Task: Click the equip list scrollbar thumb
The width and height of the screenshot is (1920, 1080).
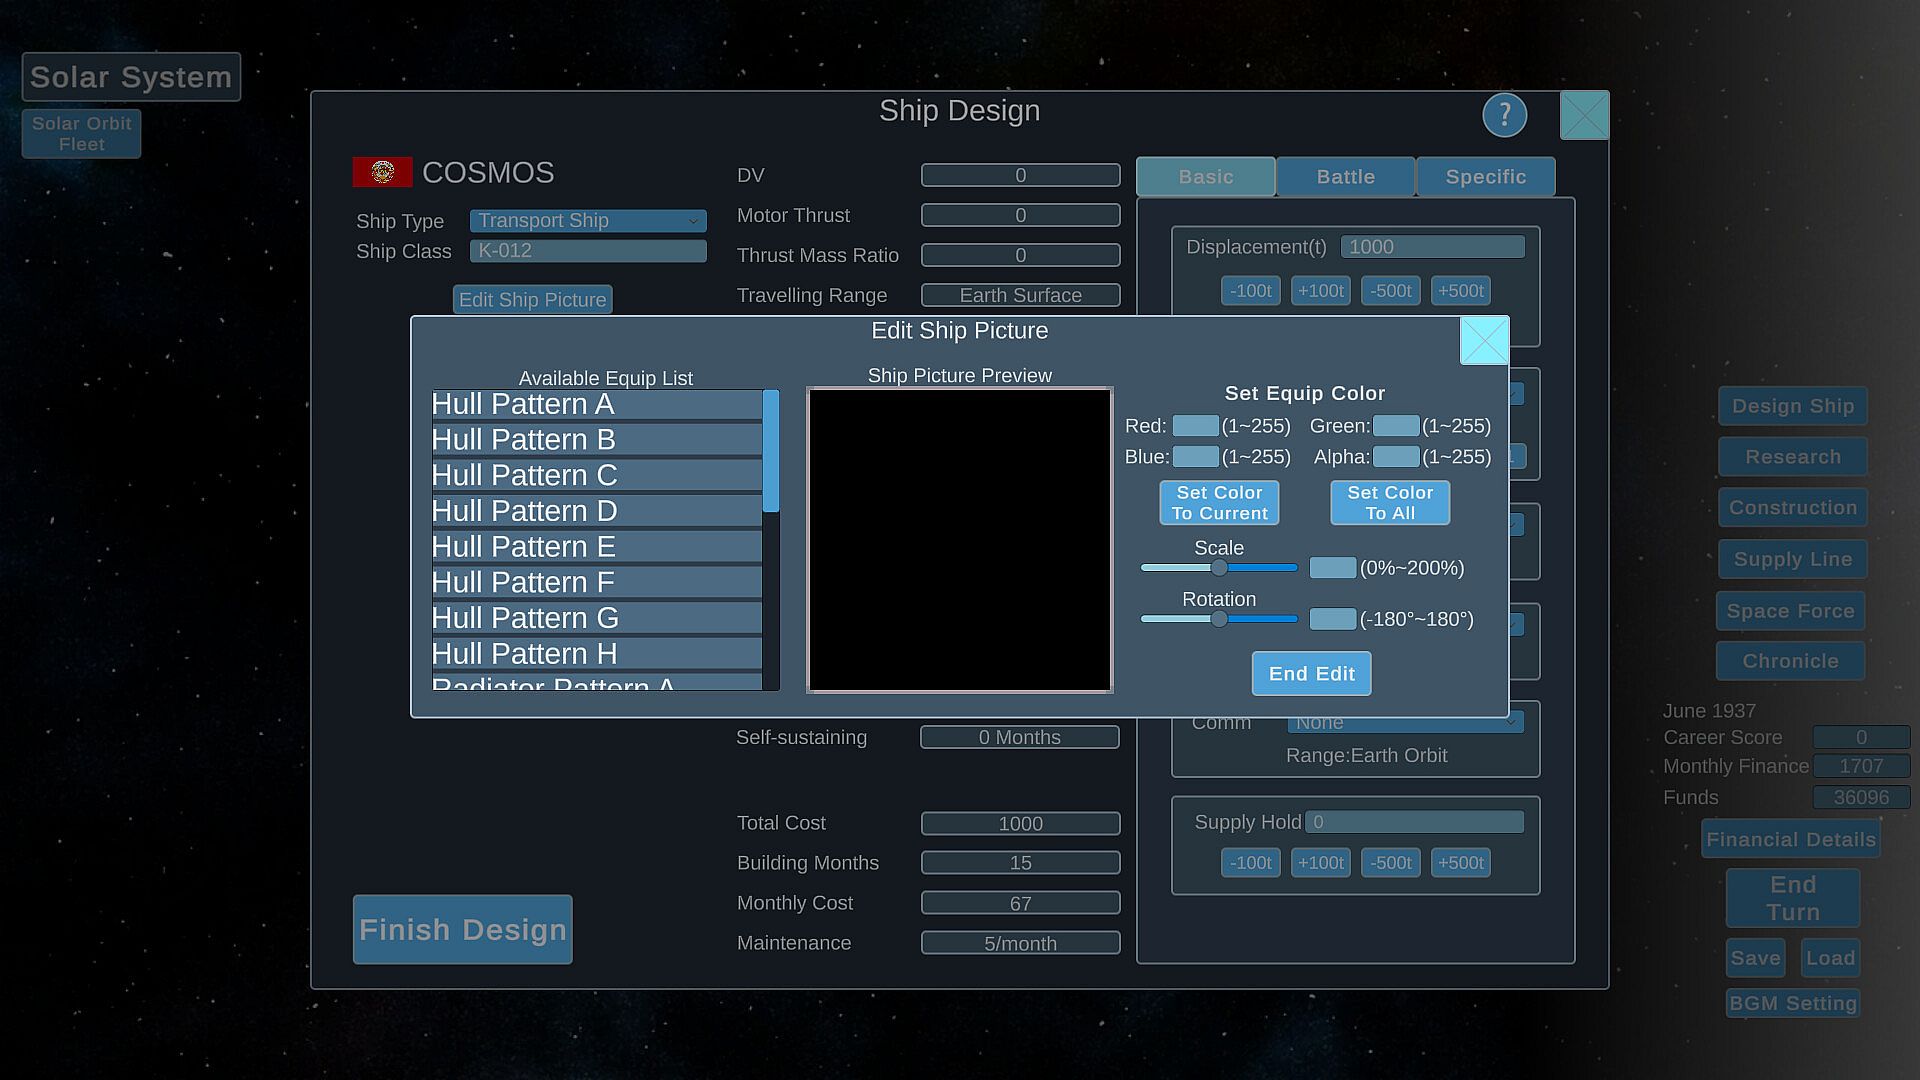Action: tap(770, 450)
